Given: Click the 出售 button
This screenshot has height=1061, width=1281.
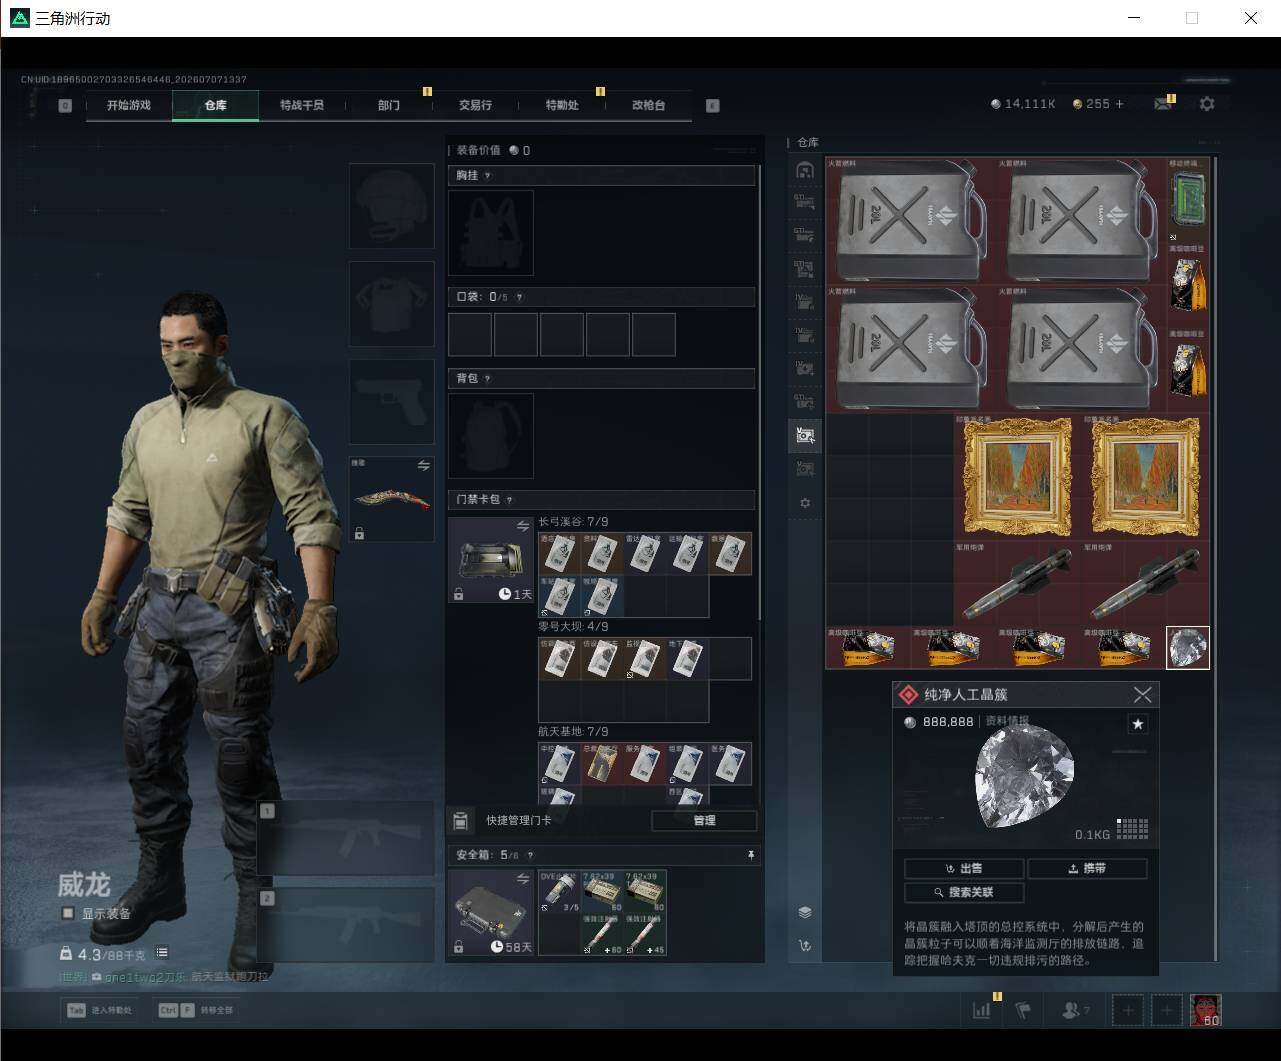Looking at the screenshot, I should pyautogui.click(x=964, y=869).
